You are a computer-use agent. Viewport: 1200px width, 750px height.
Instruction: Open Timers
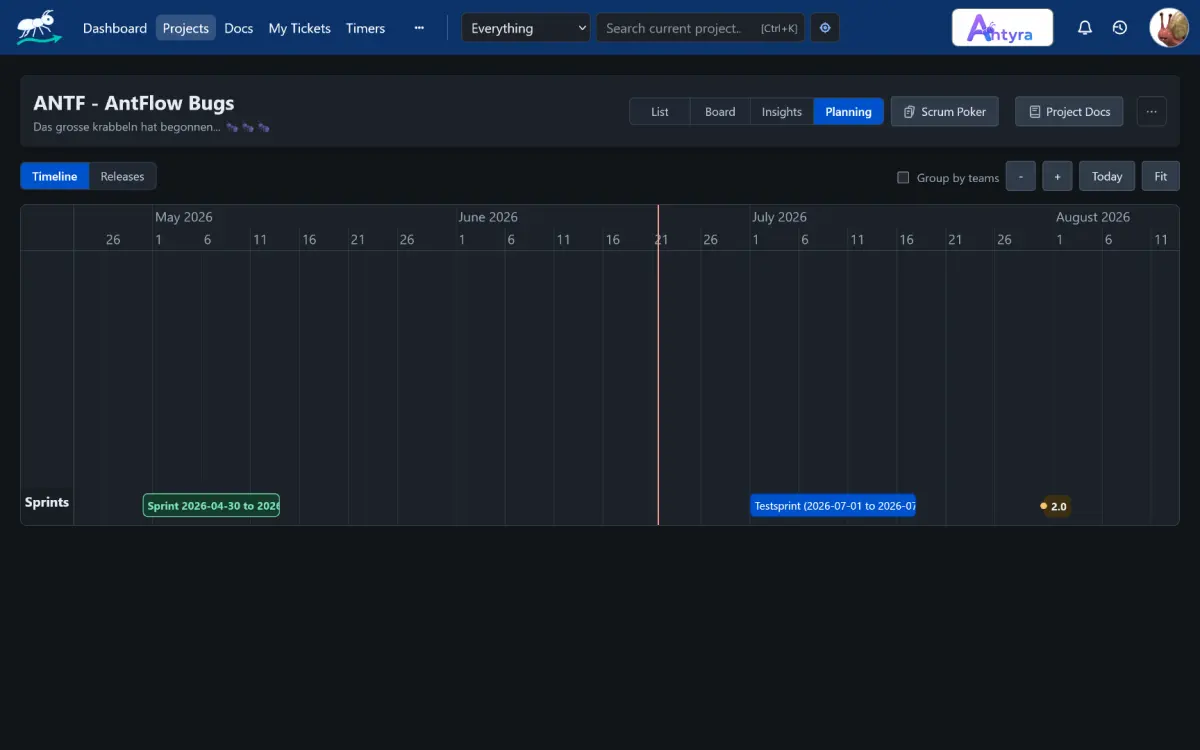coord(365,28)
